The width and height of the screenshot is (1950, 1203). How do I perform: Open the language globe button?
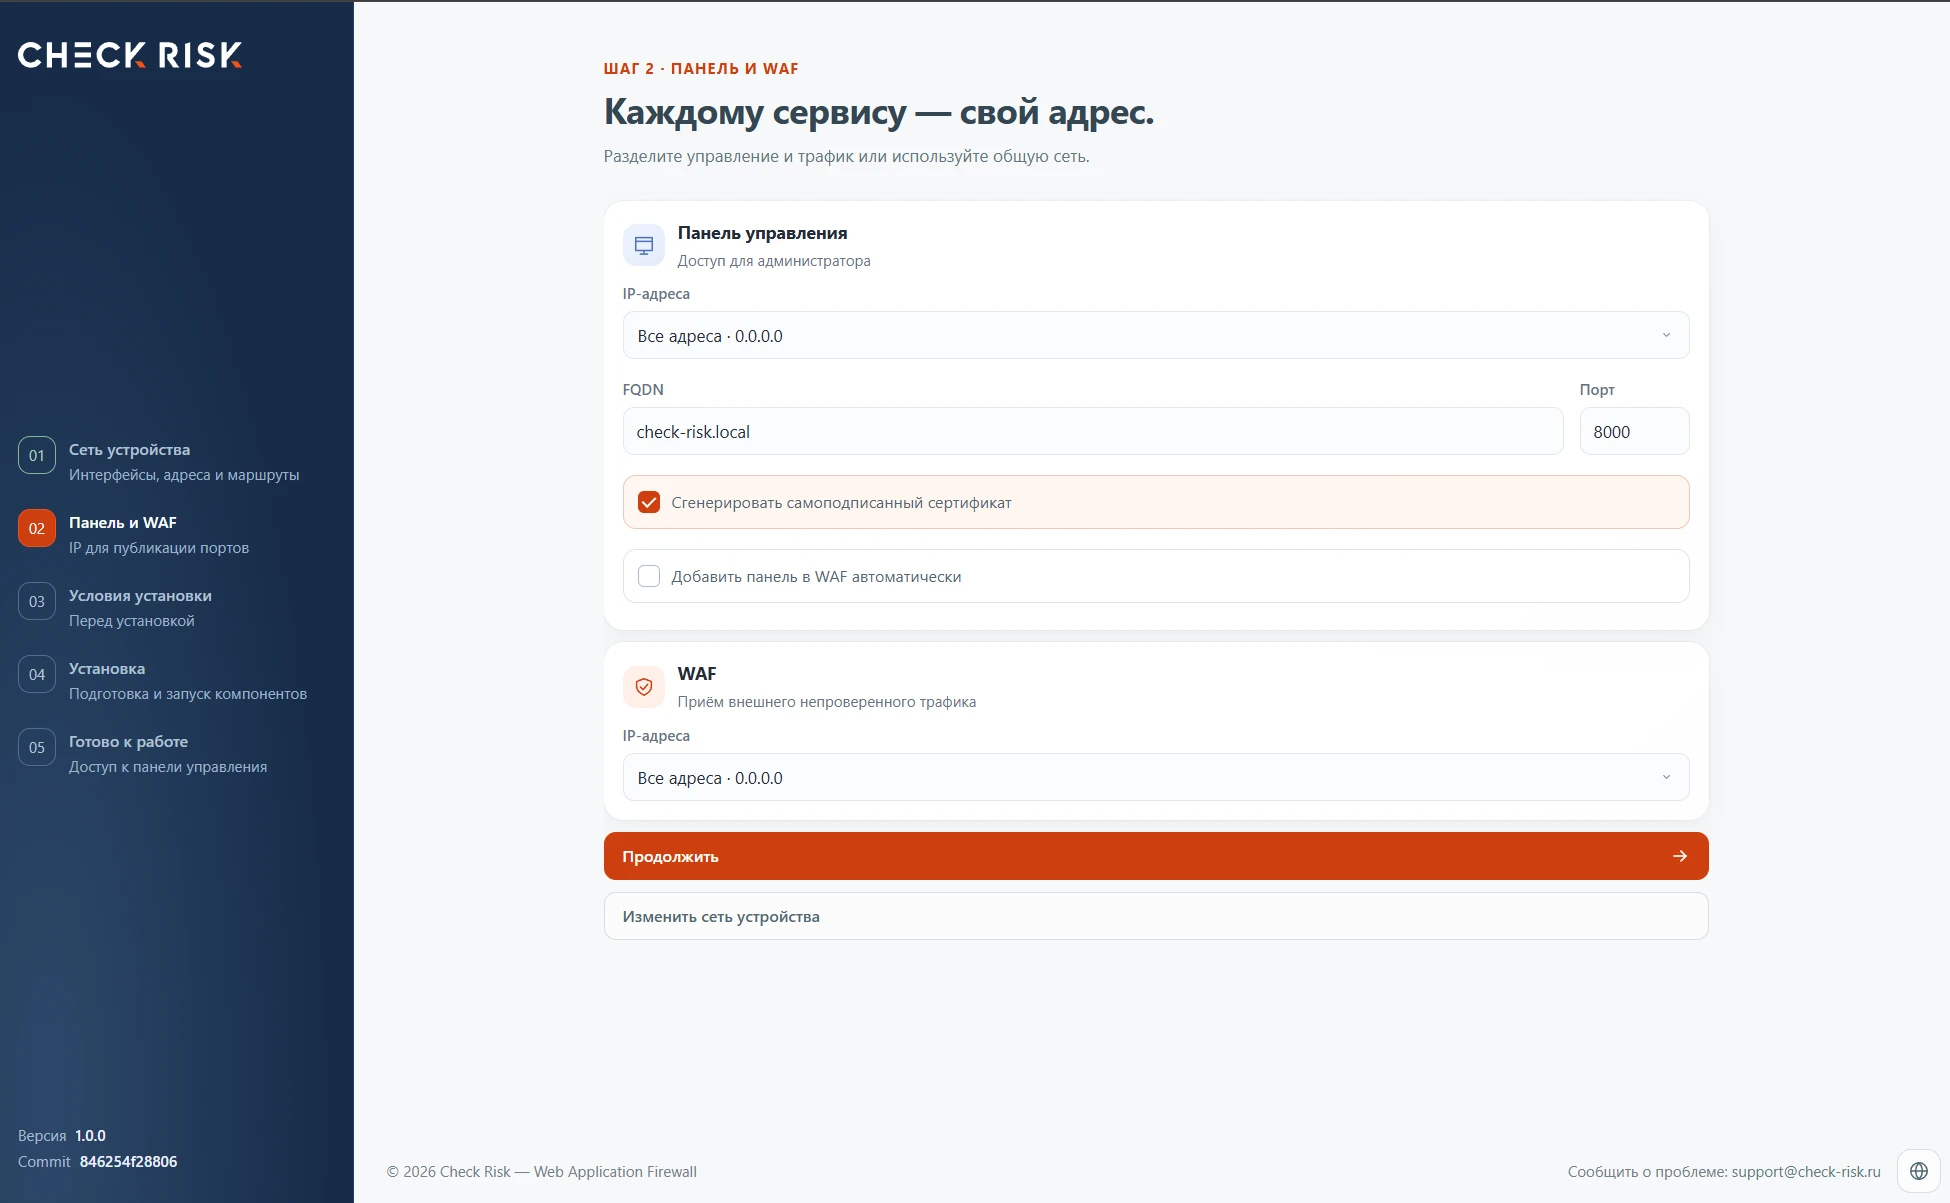[x=1918, y=1171]
